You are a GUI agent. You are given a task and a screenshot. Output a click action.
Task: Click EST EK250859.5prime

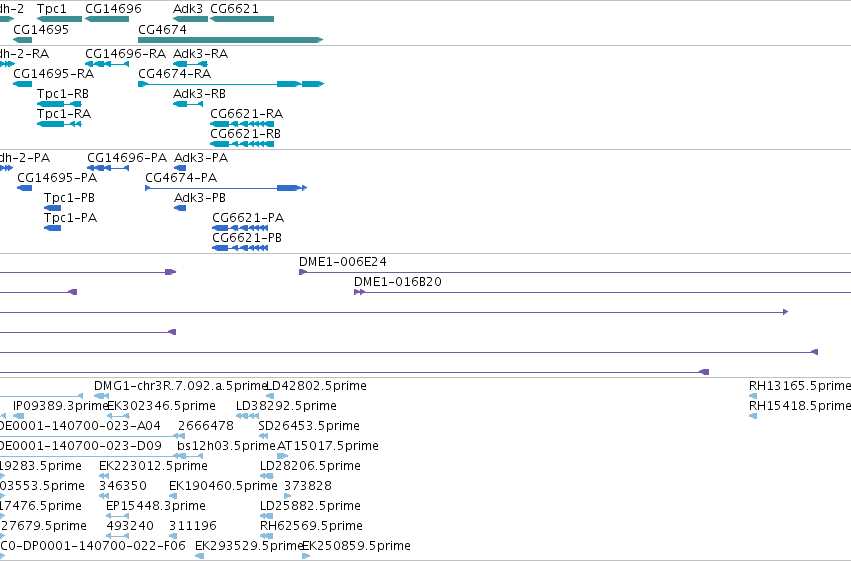click(x=356, y=547)
